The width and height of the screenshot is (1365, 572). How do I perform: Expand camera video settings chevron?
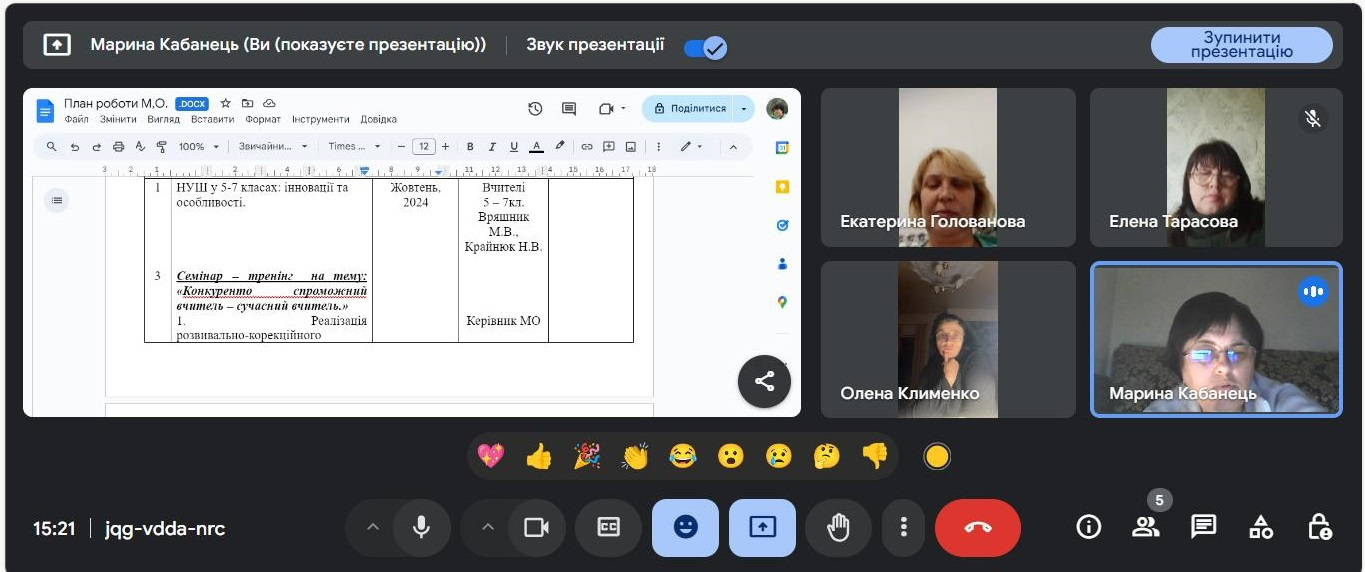coord(488,528)
